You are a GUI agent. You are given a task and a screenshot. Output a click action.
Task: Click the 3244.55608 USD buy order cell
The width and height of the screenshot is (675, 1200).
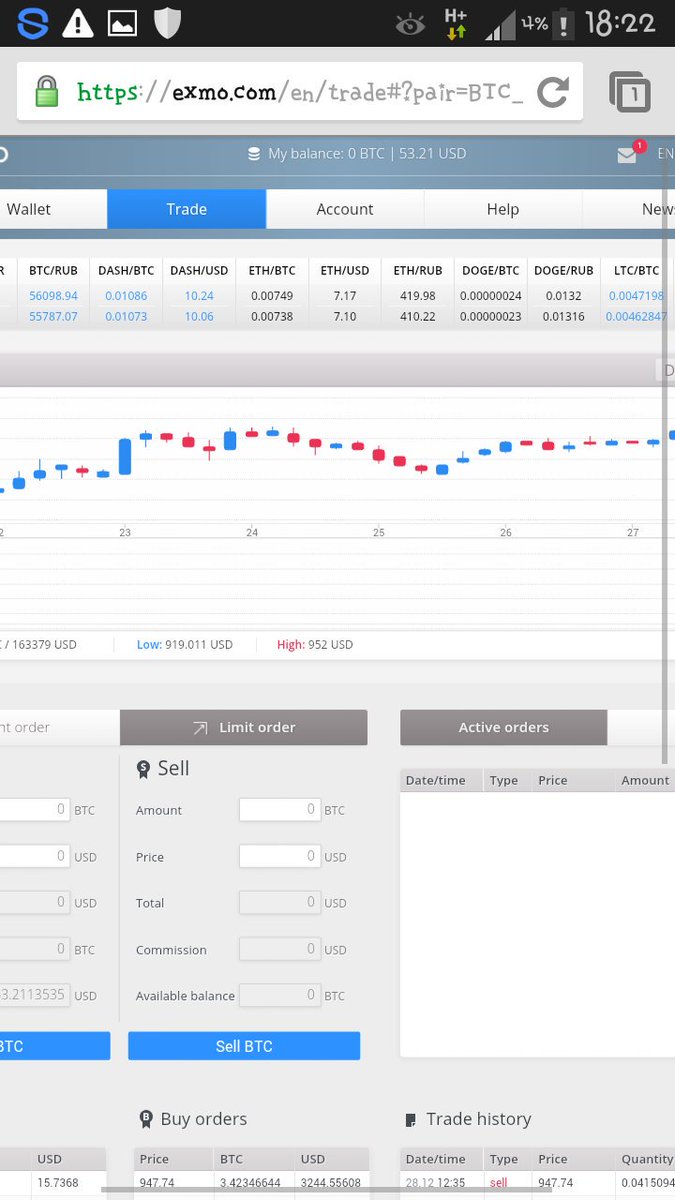pos(331,1182)
